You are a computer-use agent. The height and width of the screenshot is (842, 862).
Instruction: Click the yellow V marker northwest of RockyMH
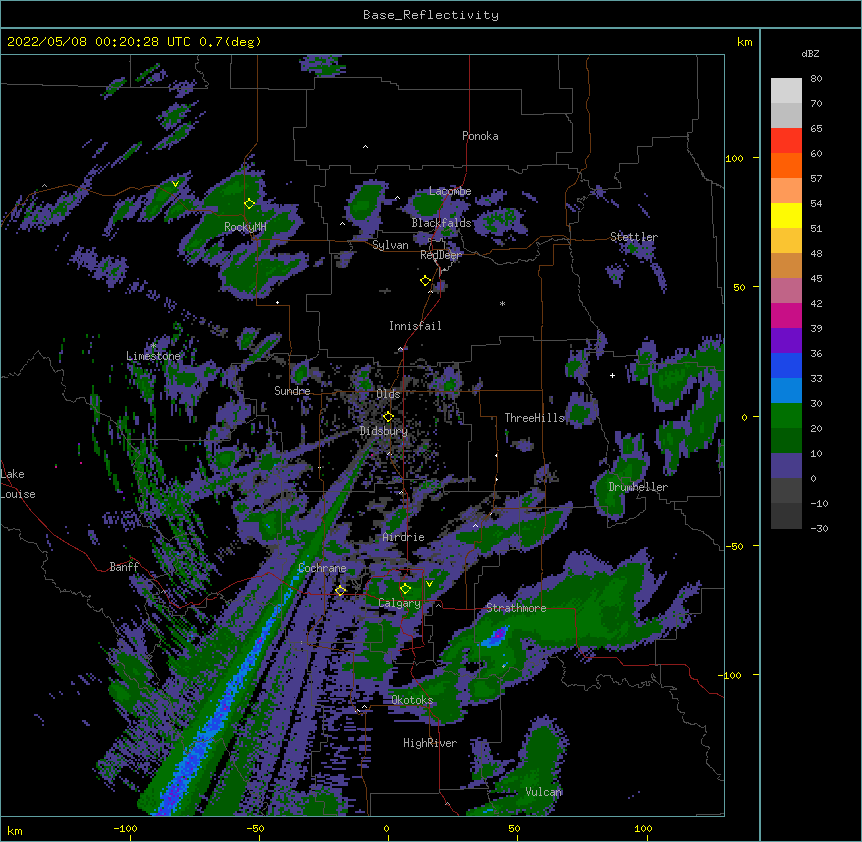[x=175, y=184]
